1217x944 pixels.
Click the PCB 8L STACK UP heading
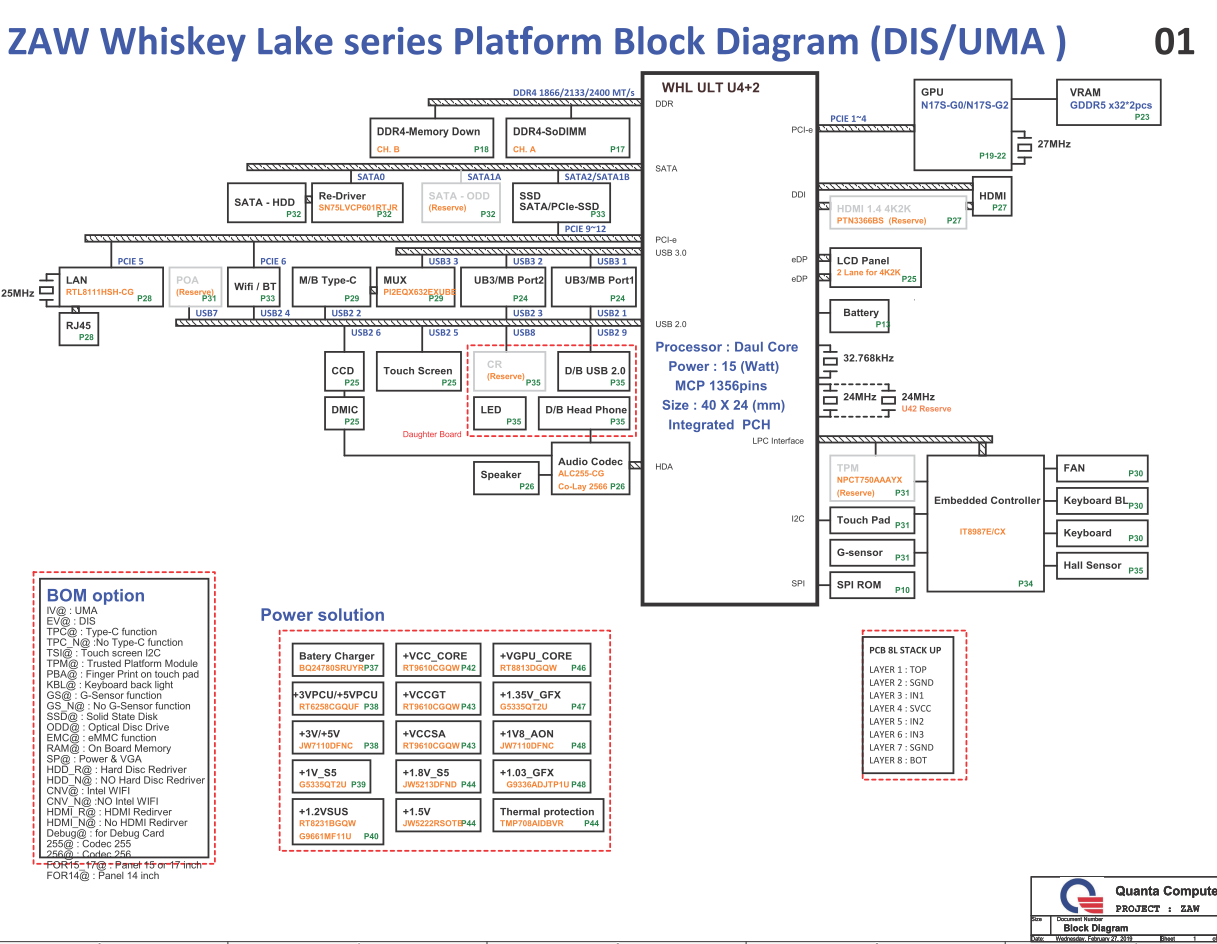point(905,650)
